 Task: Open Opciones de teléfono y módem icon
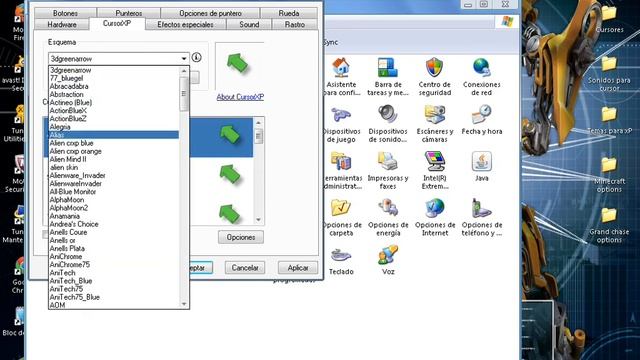point(482,208)
